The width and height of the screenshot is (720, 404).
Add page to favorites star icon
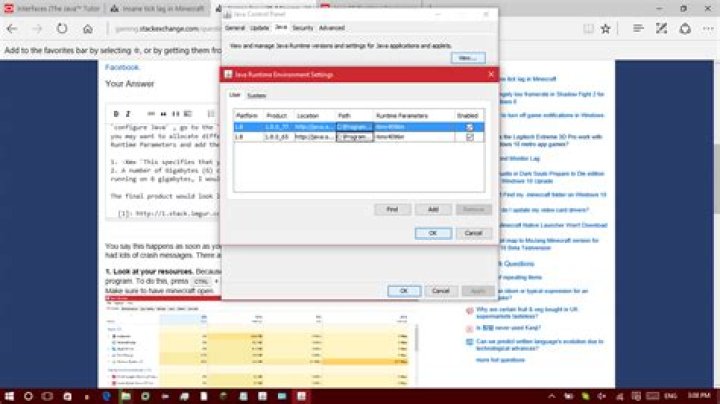tap(606, 29)
